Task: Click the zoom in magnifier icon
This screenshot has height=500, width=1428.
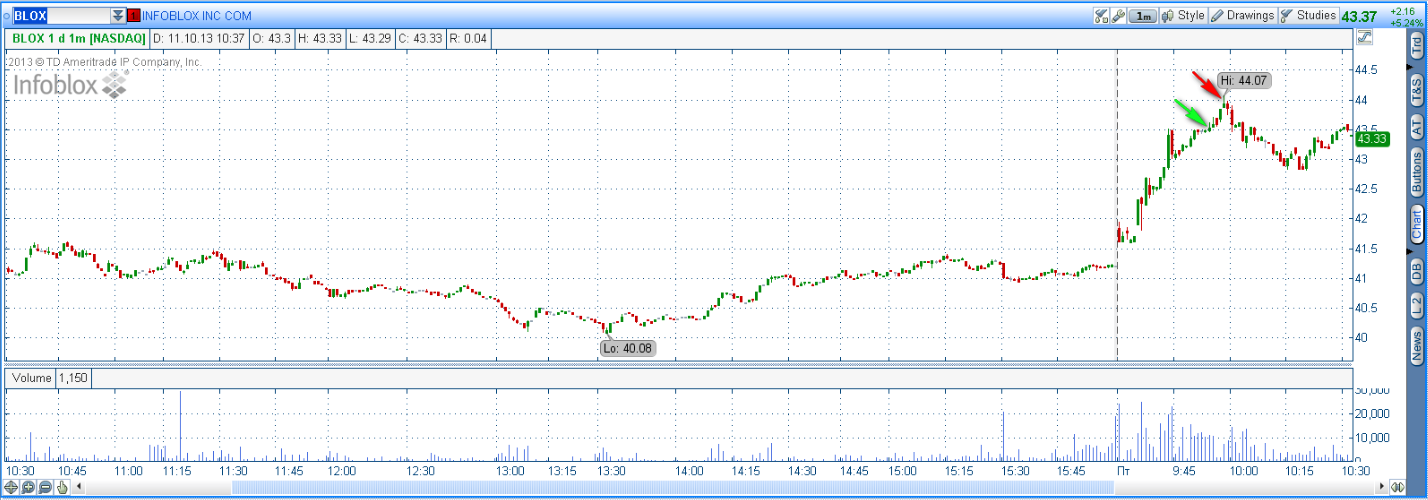Action: (28, 487)
